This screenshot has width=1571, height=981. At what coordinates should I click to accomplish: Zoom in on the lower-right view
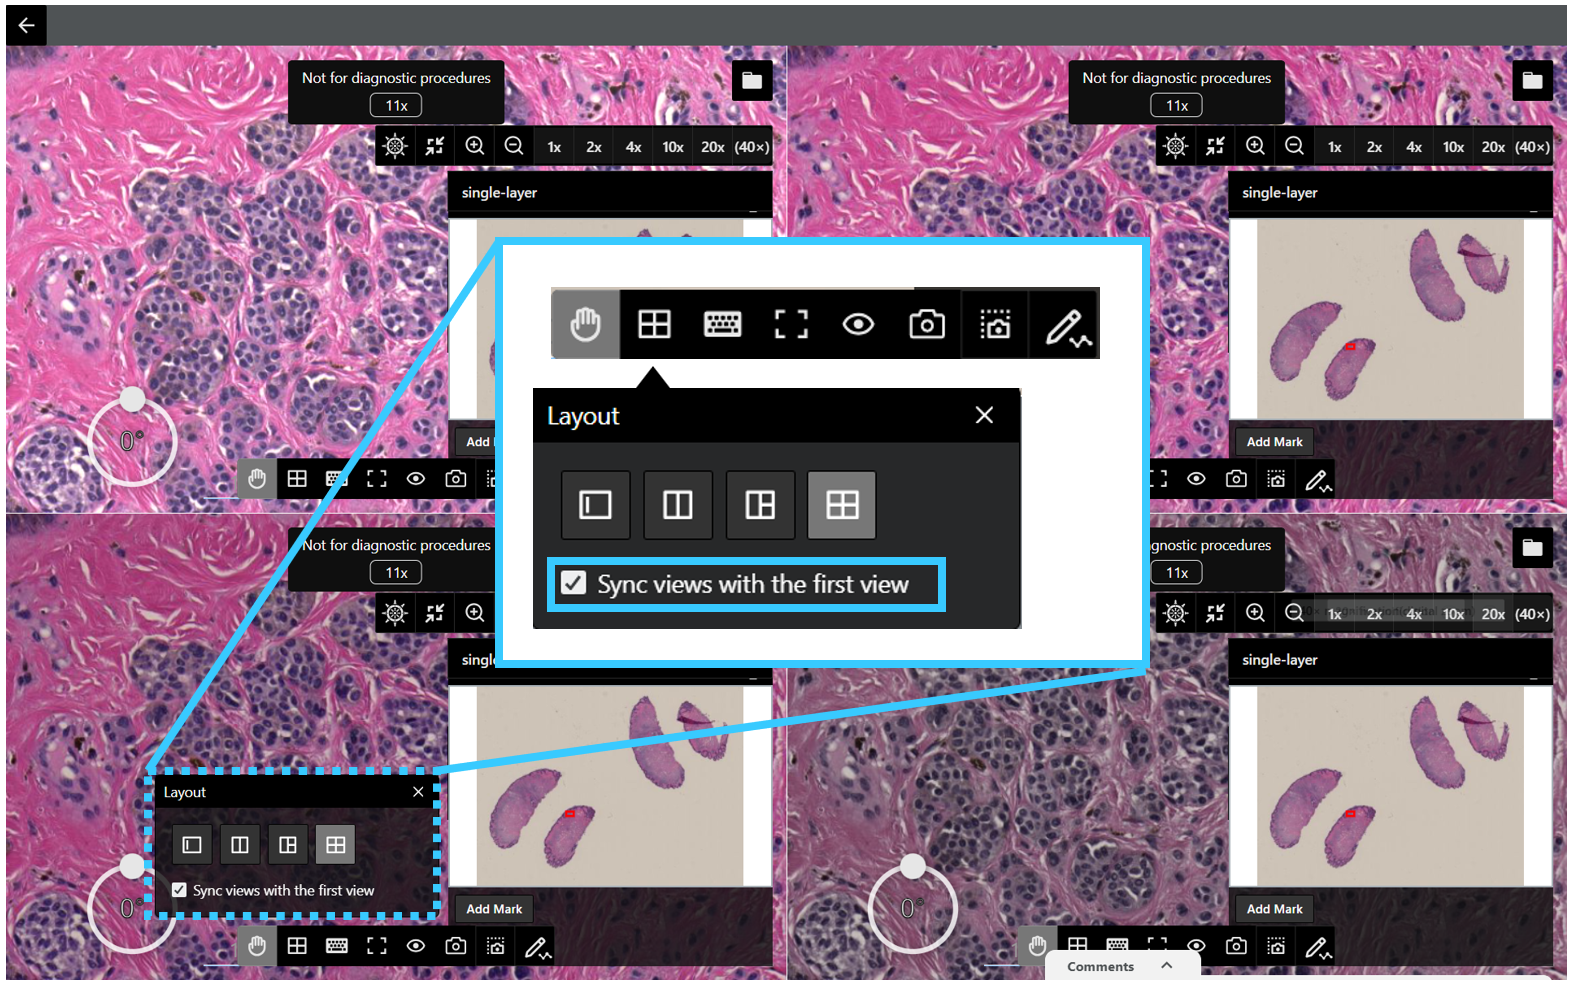(x=1255, y=613)
